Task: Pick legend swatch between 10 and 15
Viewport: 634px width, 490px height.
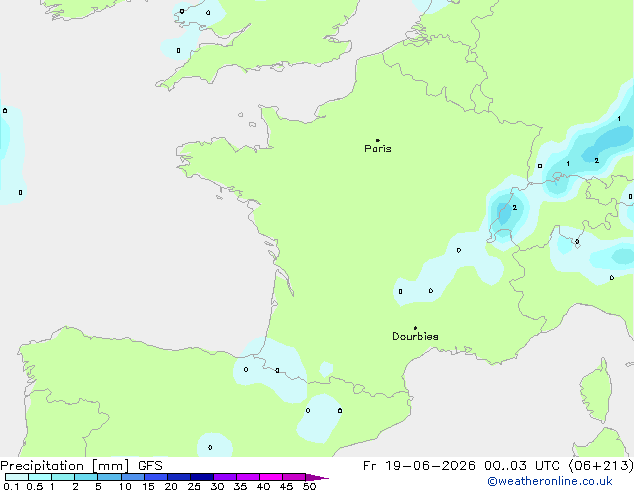Action: tap(133, 477)
